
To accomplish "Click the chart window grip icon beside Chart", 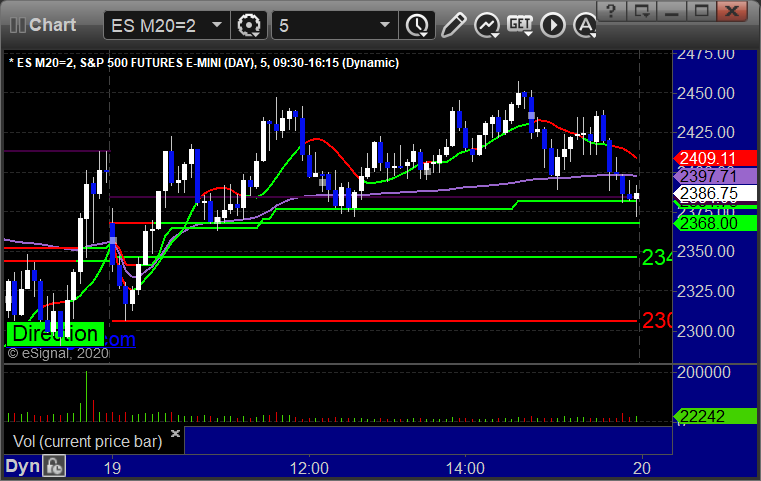I will (18, 25).
